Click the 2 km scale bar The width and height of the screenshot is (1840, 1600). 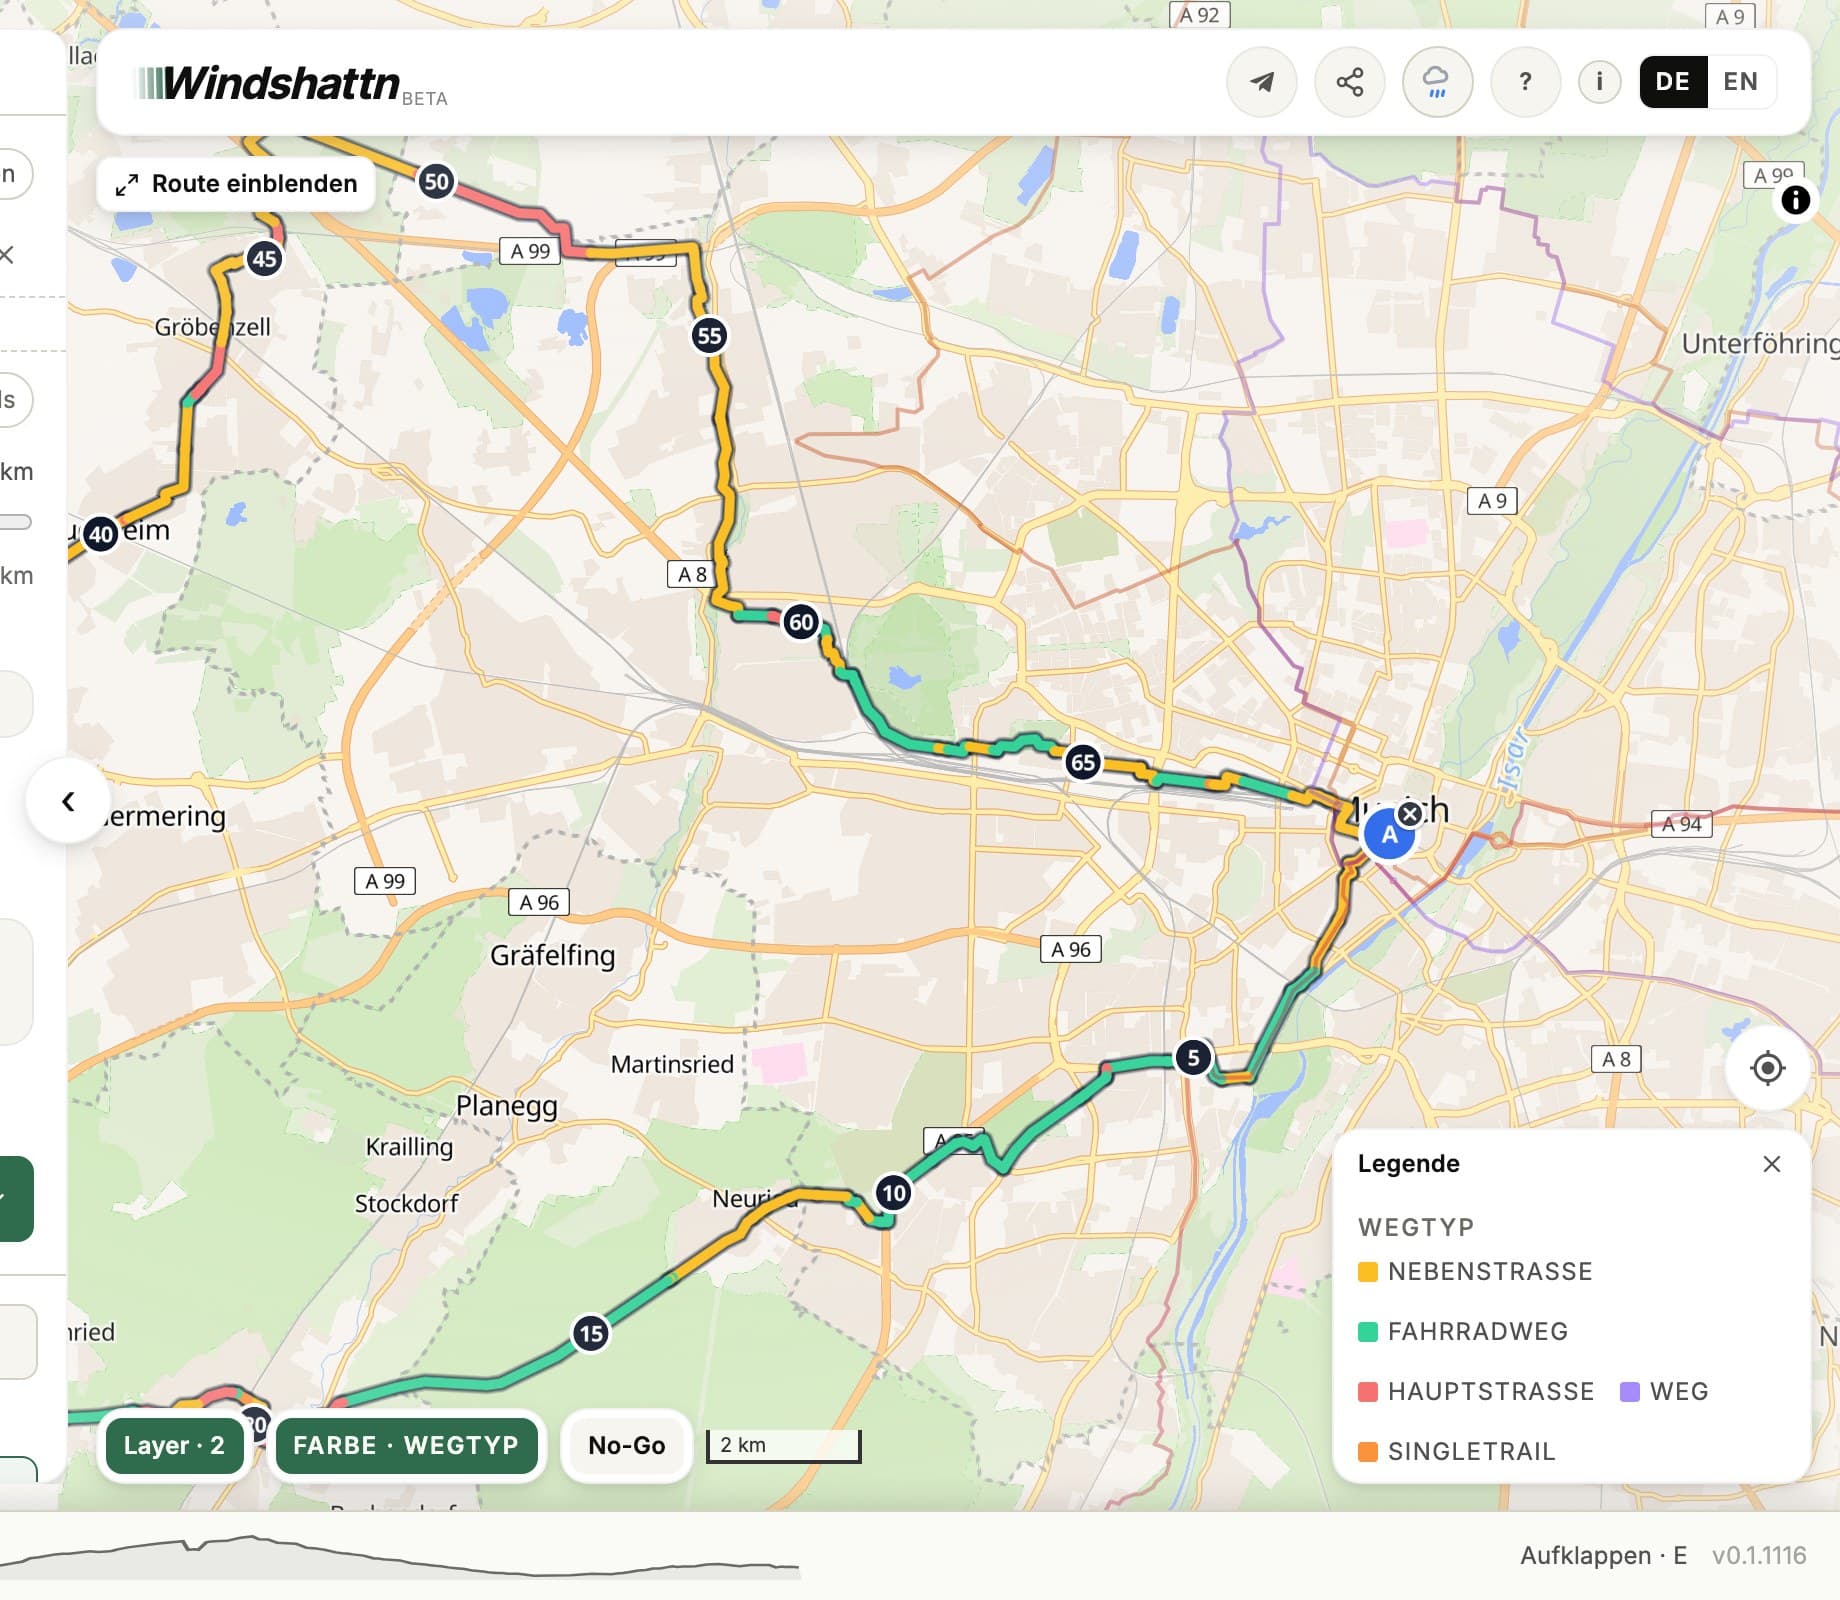click(x=784, y=1445)
